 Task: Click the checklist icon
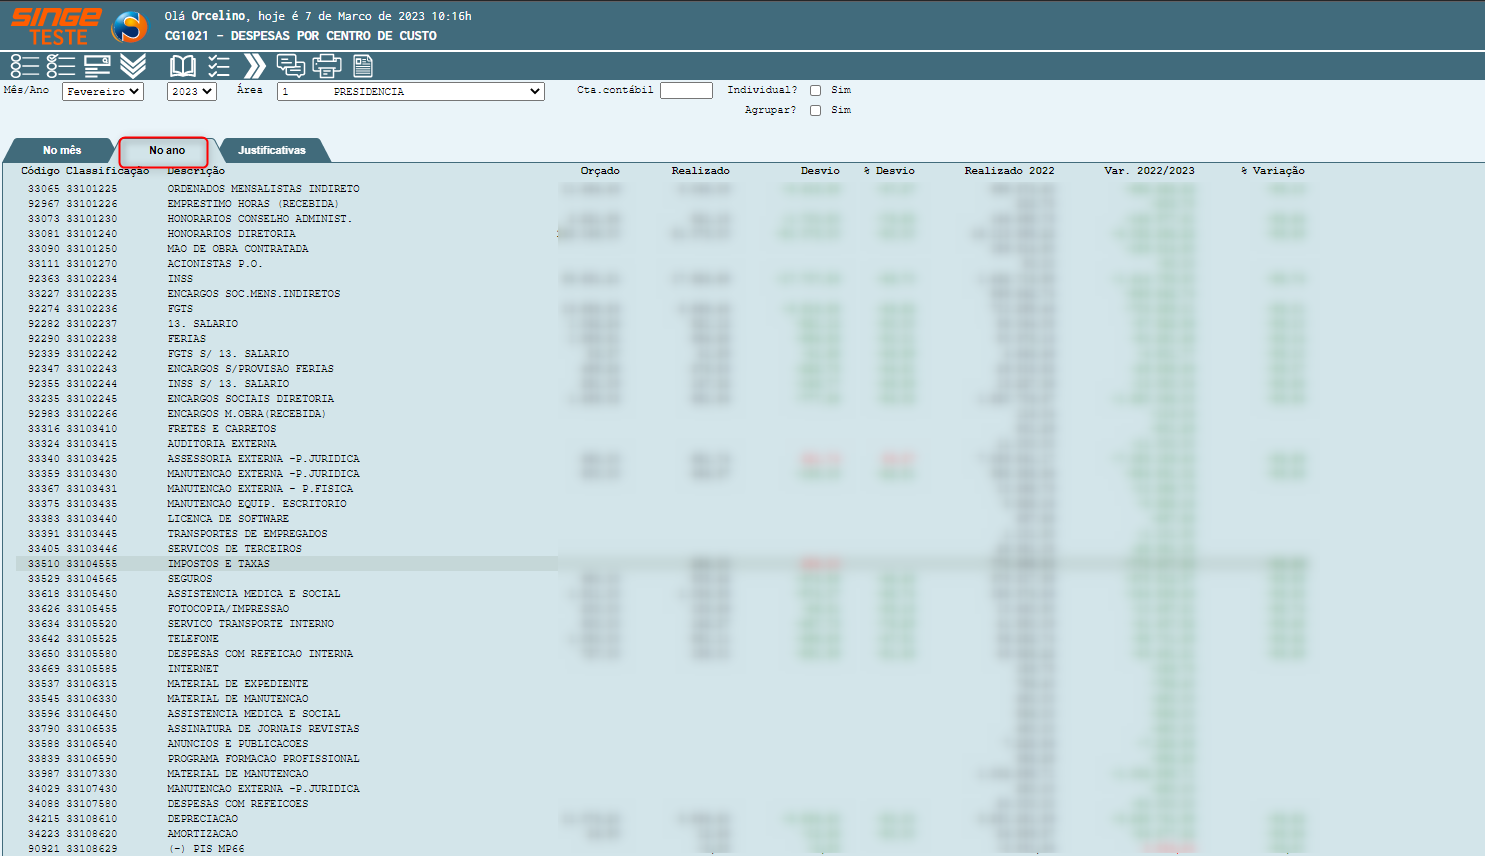219,66
